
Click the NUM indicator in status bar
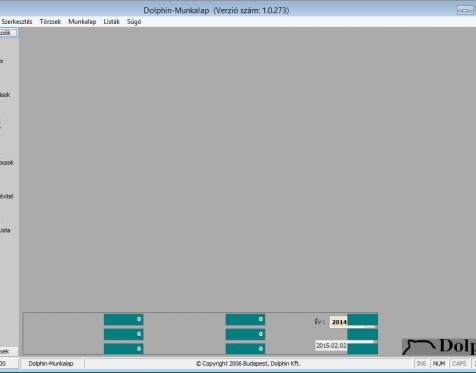[439, 364]
